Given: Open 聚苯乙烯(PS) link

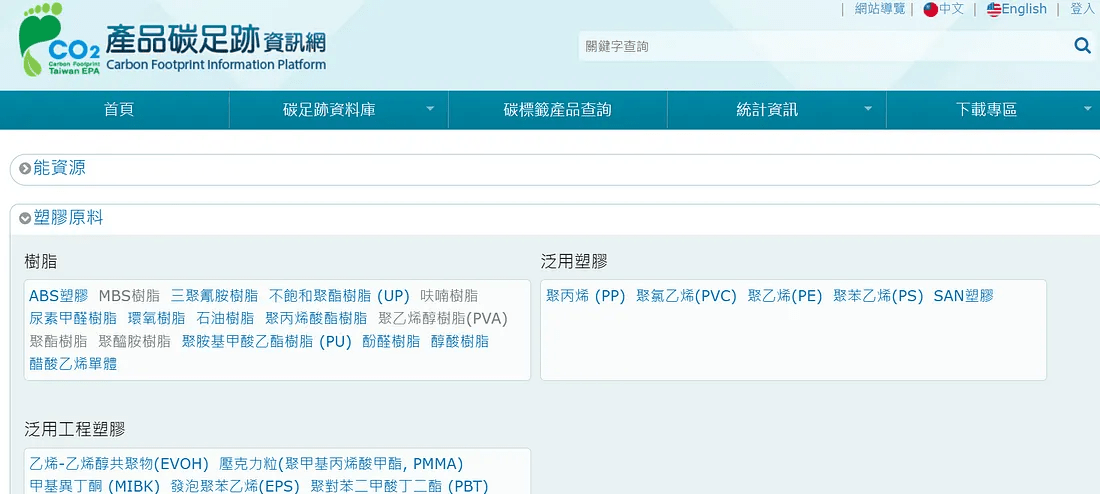Looking at the screenshot, I should tap(878, 296).
